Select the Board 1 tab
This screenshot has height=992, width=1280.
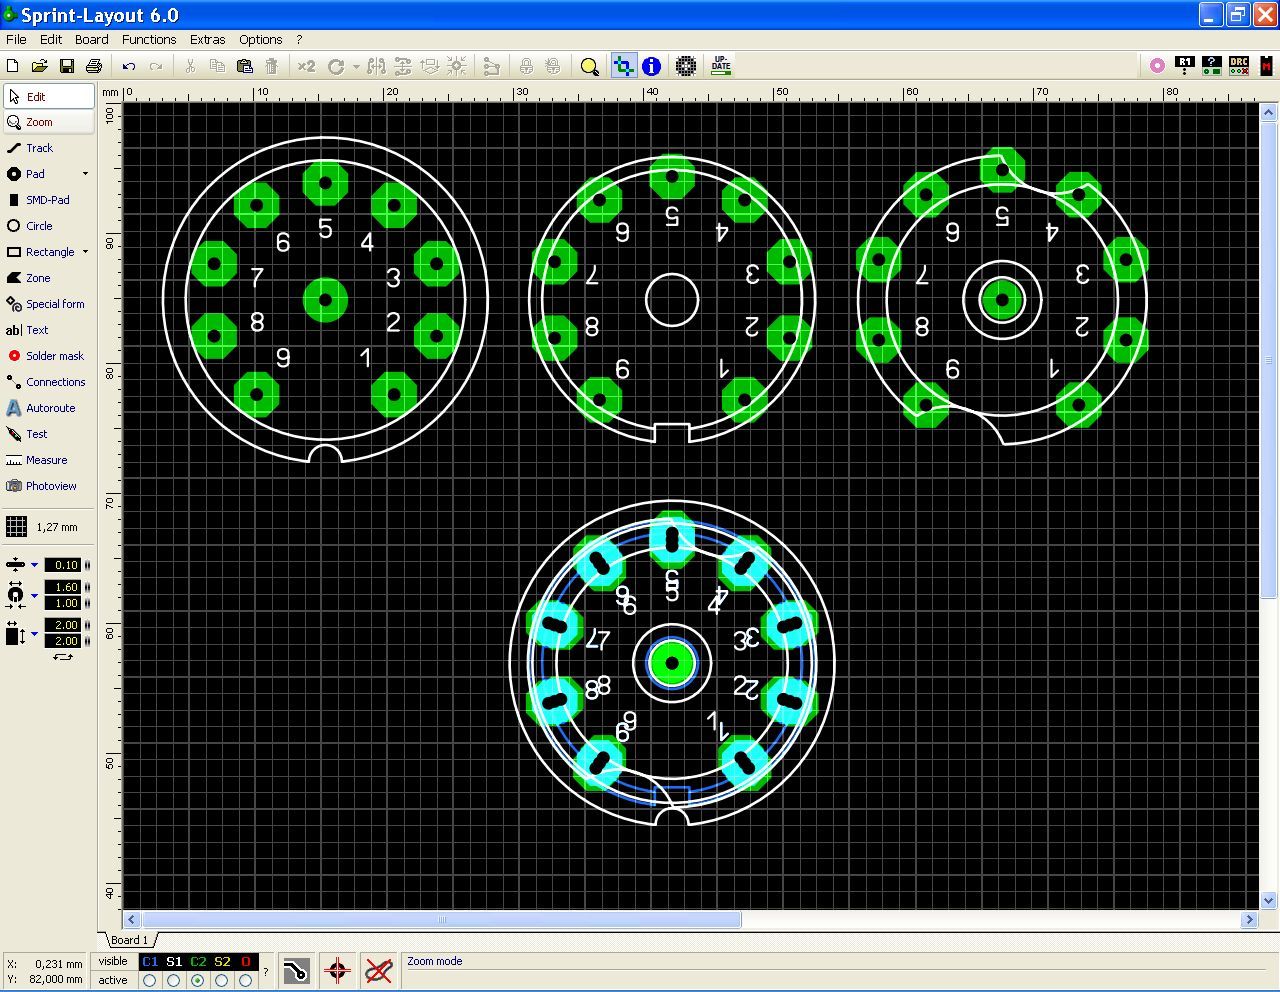tap(129, 940)
